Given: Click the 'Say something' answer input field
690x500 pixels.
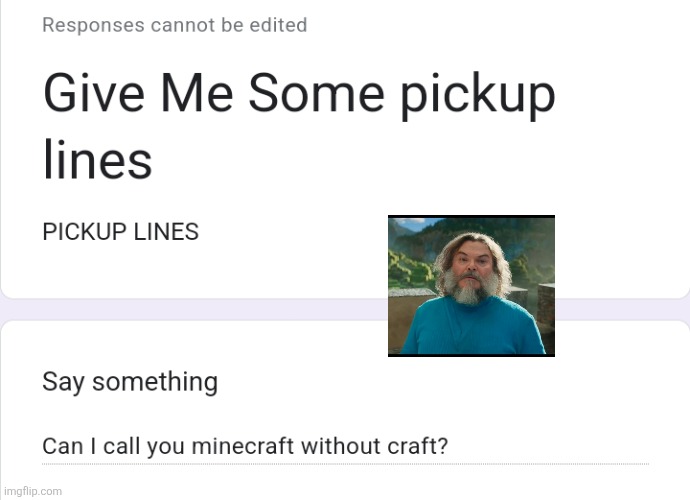Looking at the screenshot, I should [345, 447].
